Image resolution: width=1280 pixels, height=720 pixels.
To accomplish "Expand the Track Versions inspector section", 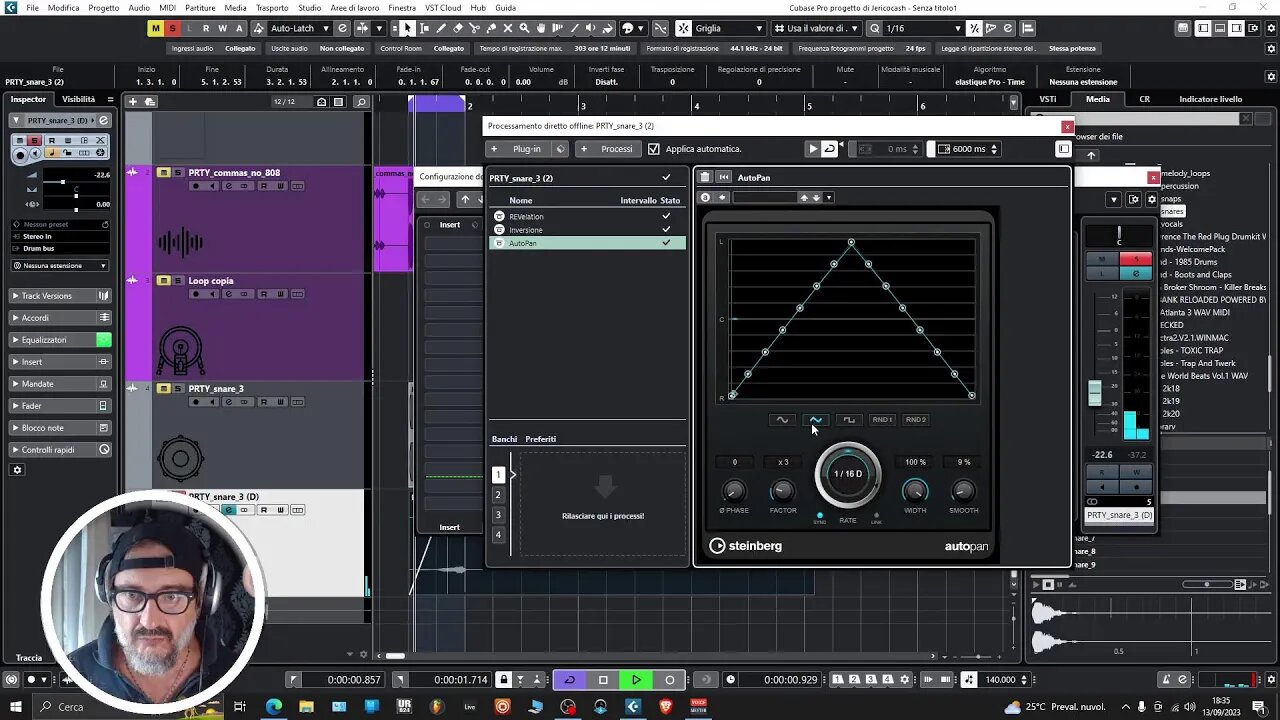I will 60,296.
